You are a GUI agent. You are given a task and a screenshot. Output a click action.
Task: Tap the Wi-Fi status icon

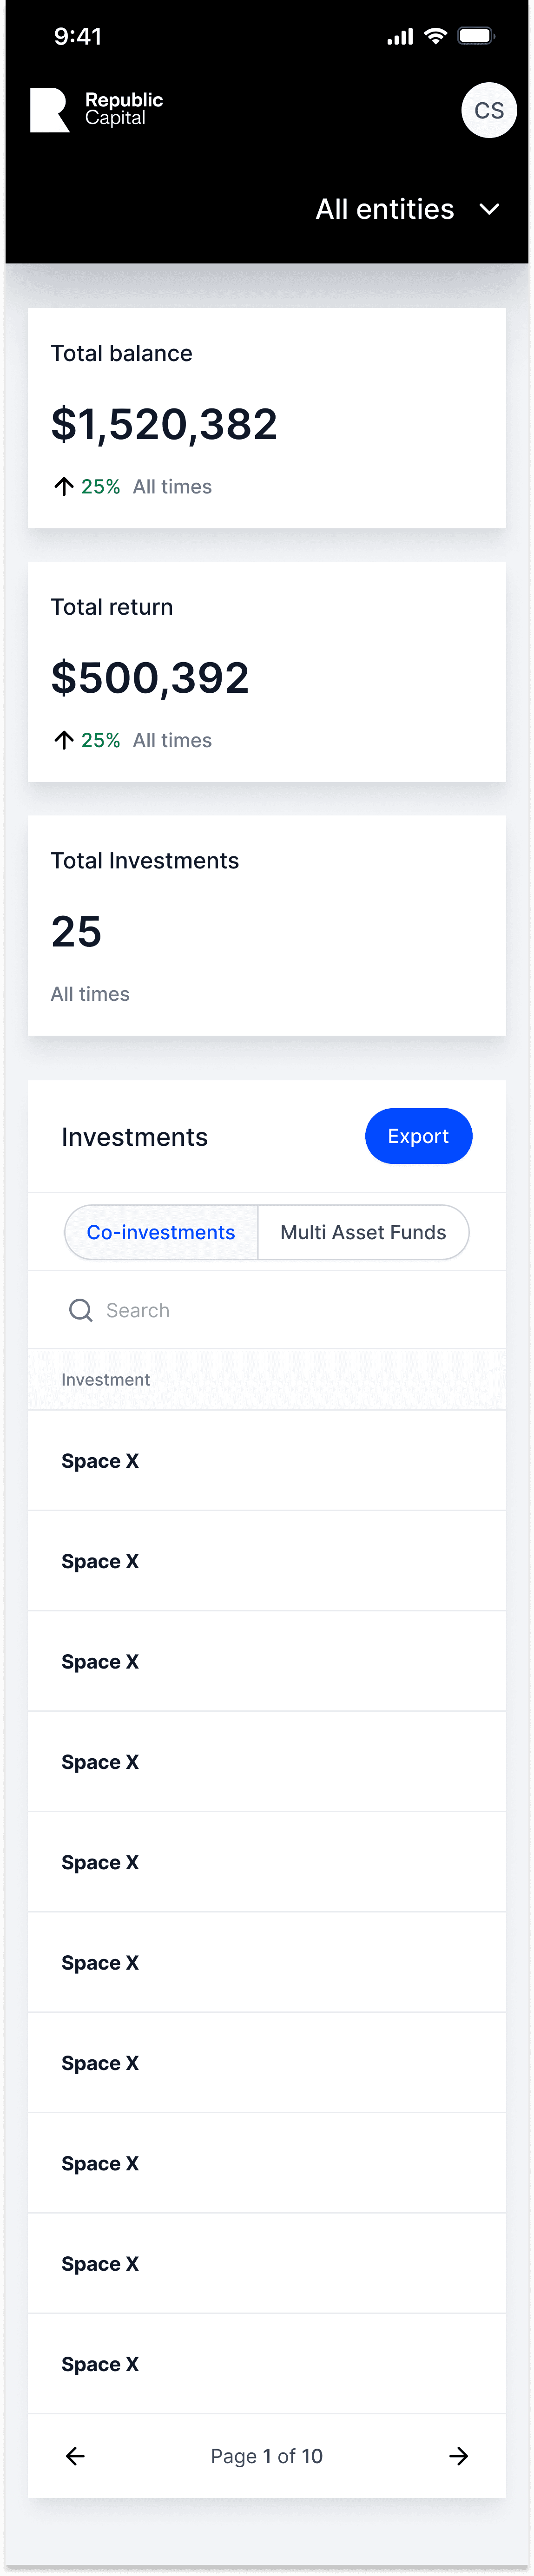pos(435,36)
